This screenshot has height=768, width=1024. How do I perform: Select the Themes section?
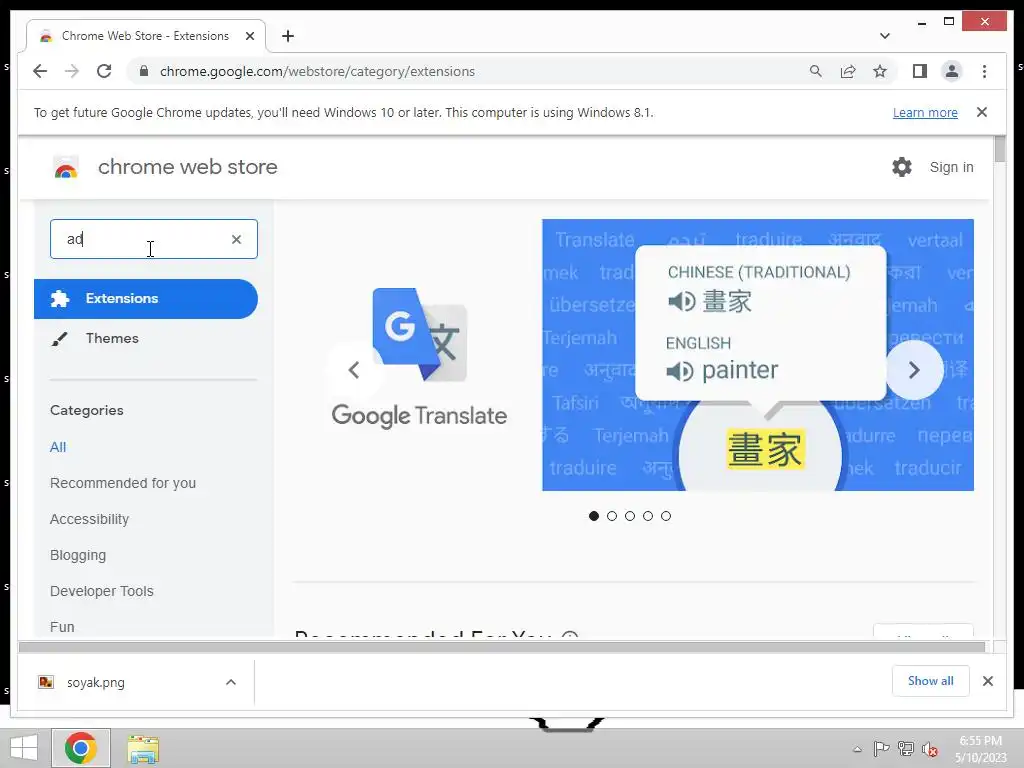pyautogui.click(x=112, y=338)
